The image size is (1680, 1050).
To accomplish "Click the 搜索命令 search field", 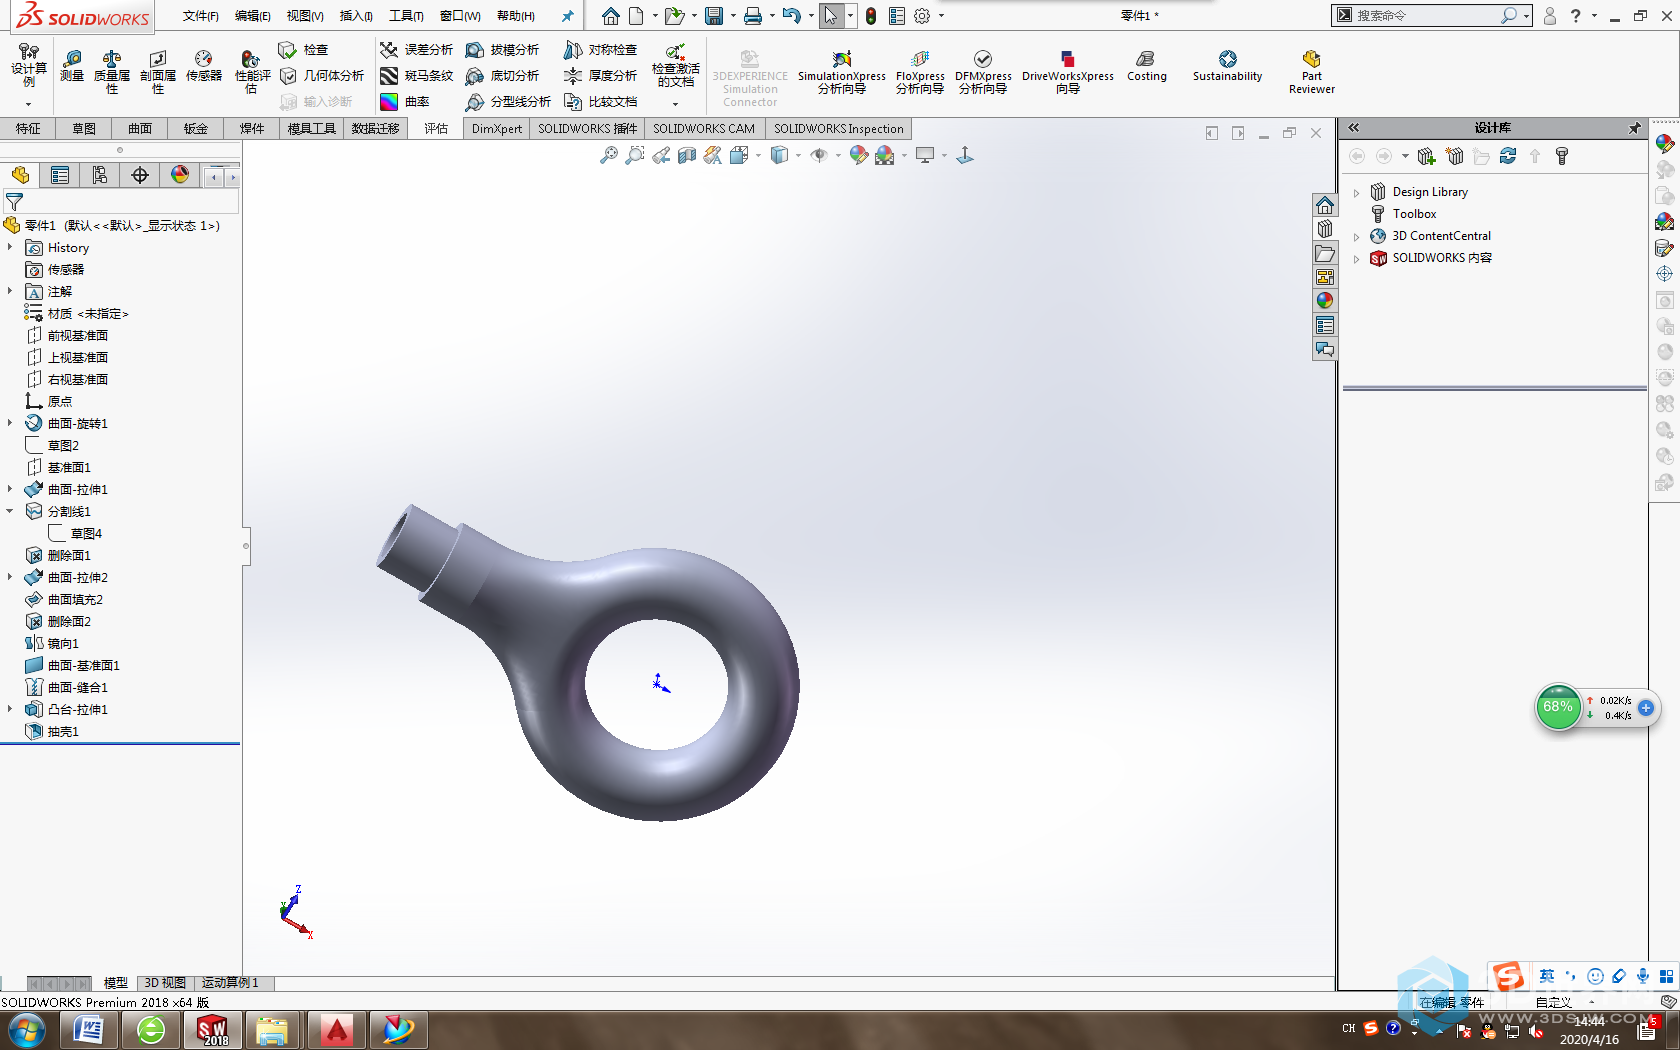I will (1425, 16).
